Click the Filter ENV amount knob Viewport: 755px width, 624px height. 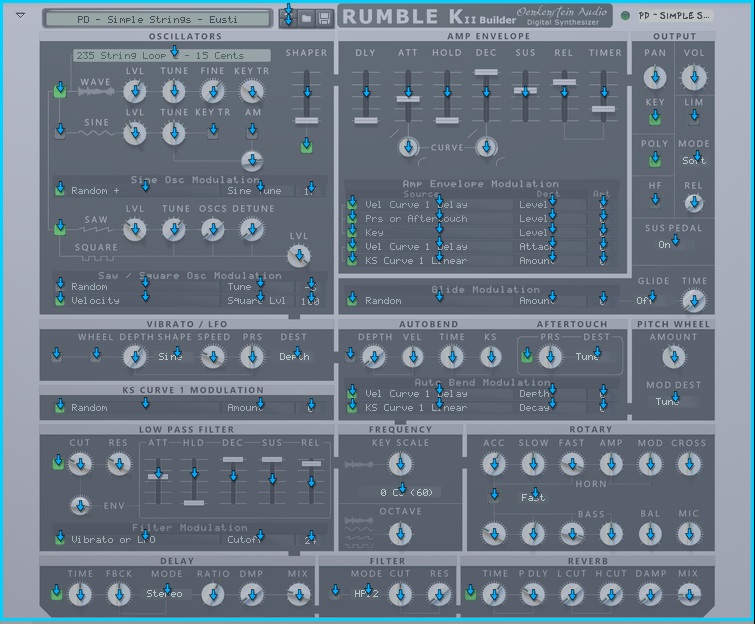click(x=80, y=506)
